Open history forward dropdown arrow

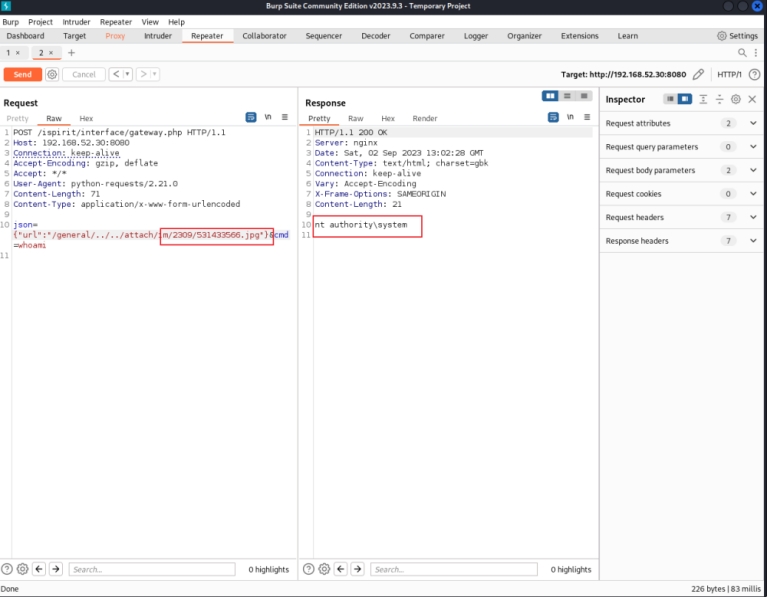coord(155,74)
